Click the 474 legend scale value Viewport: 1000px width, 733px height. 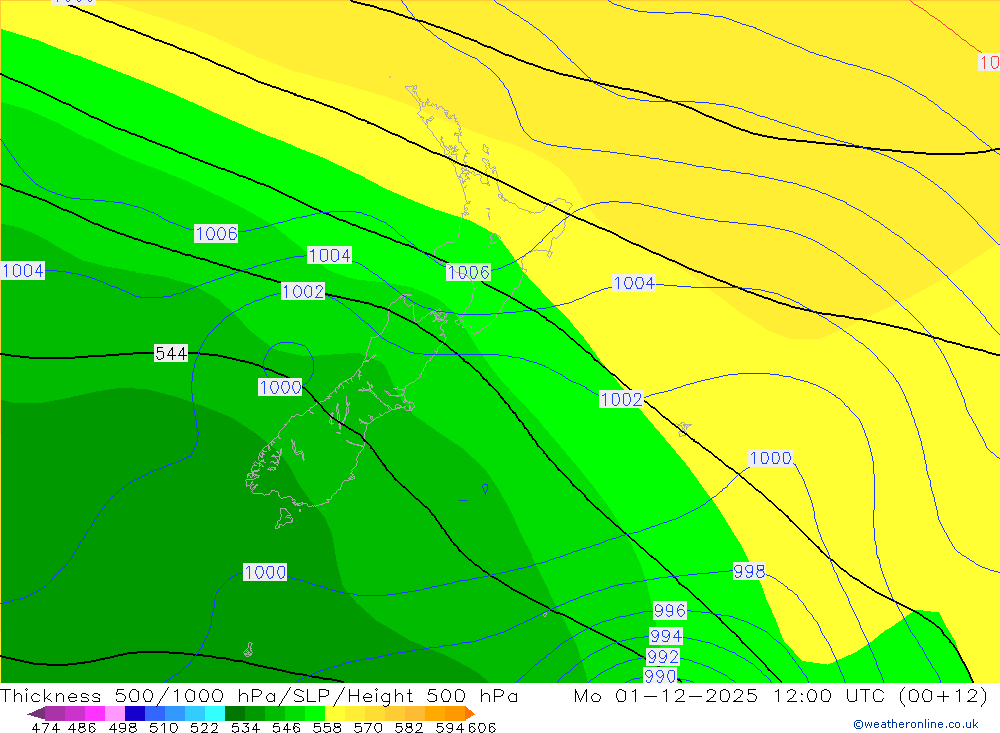pyautogui.click(x=46, y=727)
